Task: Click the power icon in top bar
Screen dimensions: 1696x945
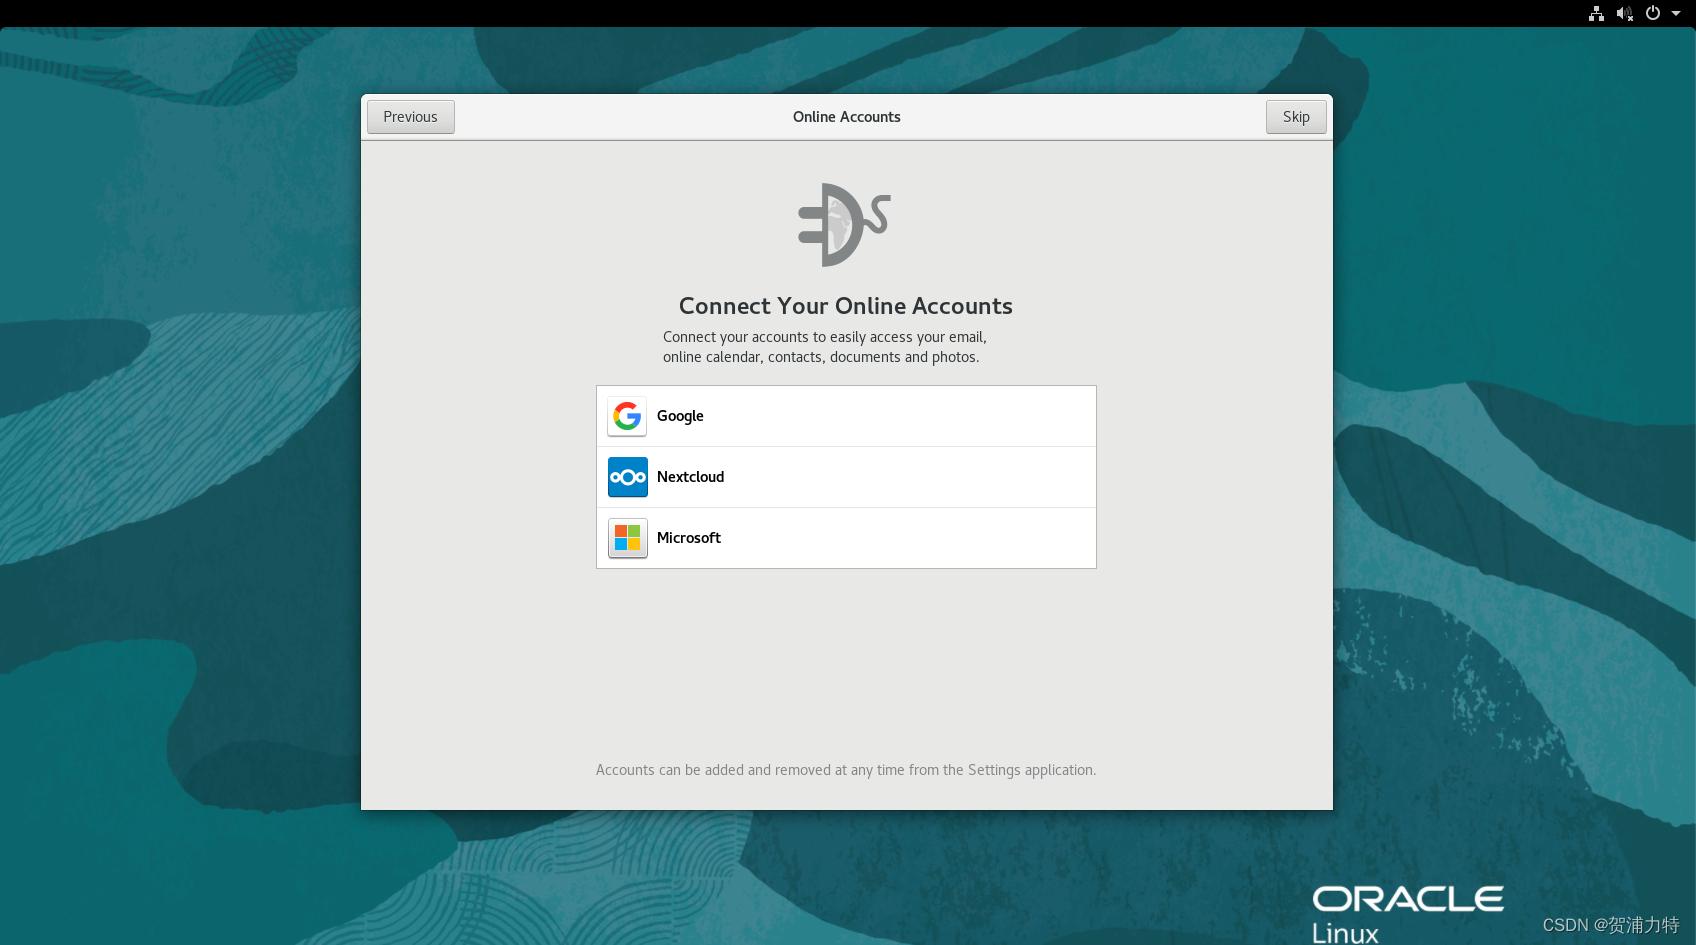Action: tap(1653, 13)
